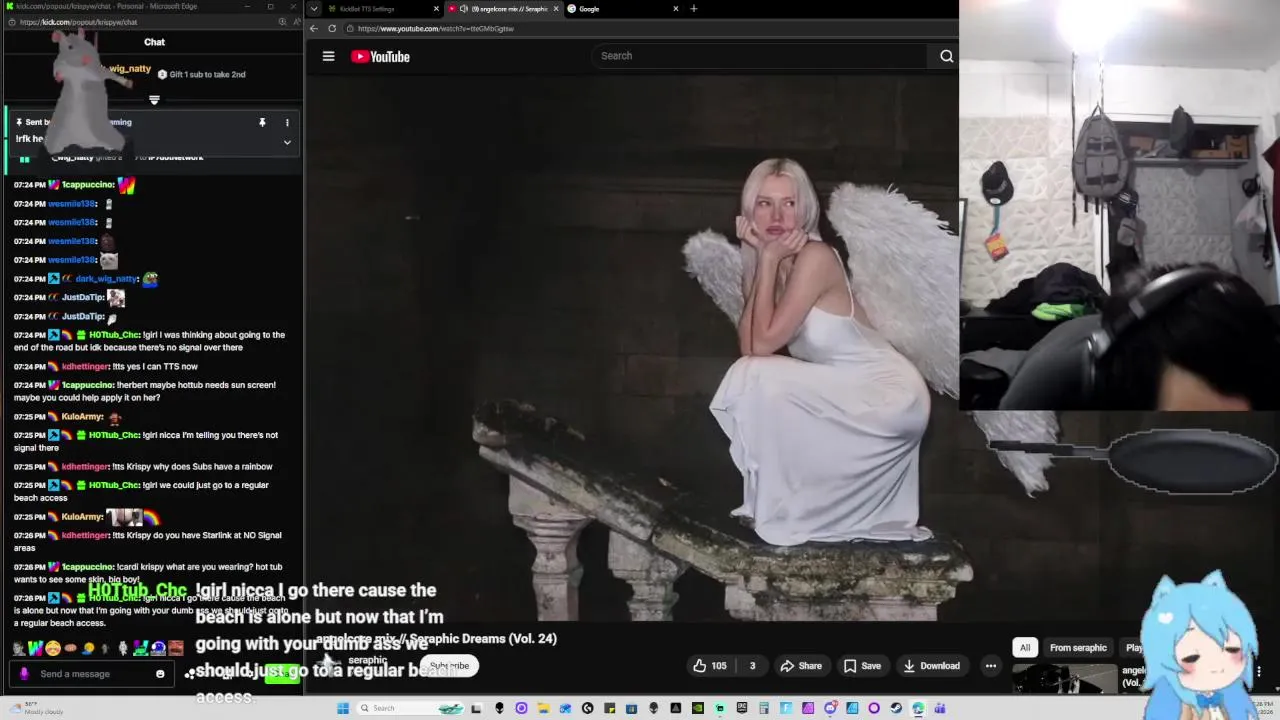The width and height of the screenshot is (1280, 720).
Task: Open pinned message options three dots
Action: coord(287,123)
